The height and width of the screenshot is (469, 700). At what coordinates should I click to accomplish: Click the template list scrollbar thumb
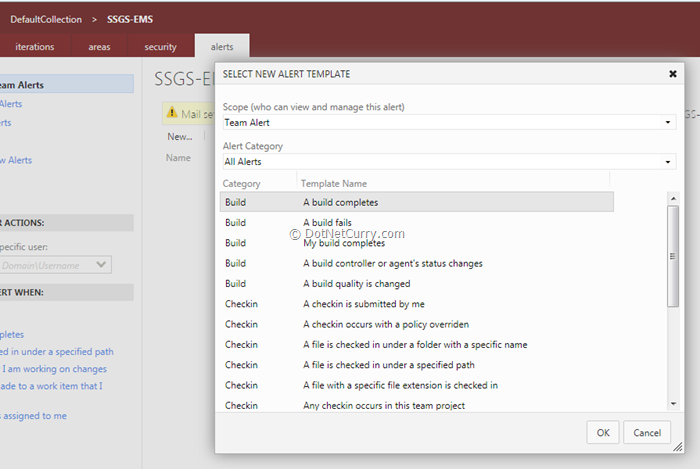[x=673, y=256]
